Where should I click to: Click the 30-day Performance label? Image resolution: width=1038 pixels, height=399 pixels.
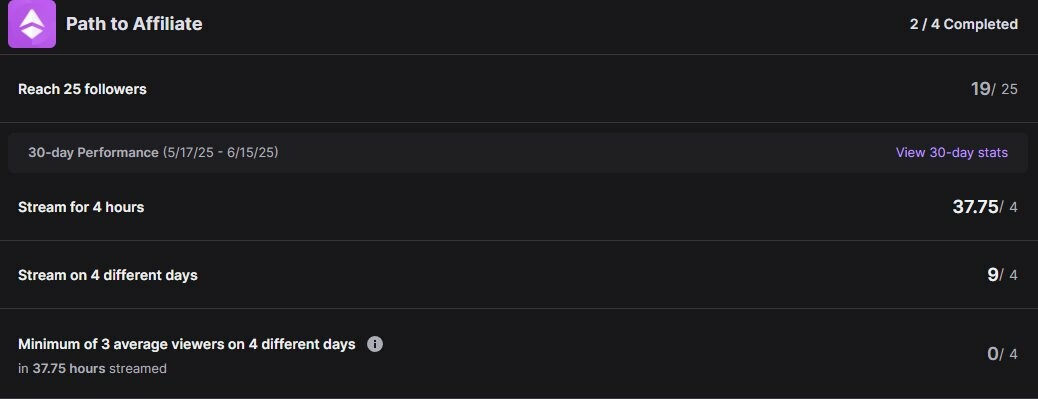(93, 152)
